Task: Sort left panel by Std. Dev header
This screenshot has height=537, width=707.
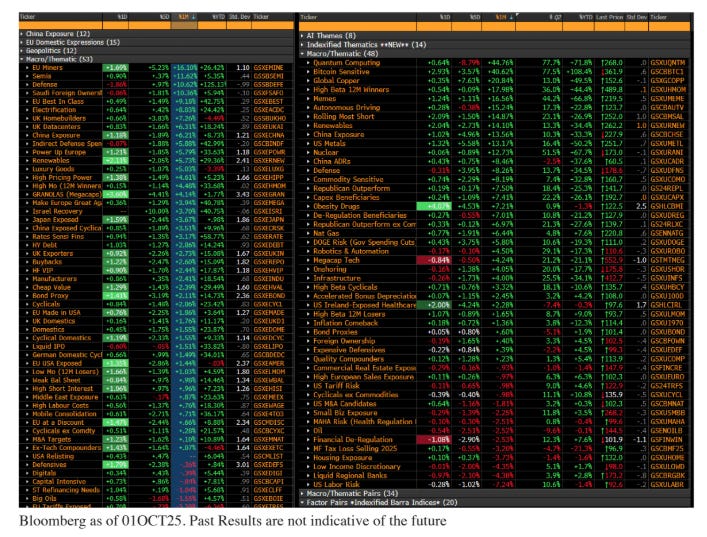Action: pyautogui.click(x=239, y=17)
